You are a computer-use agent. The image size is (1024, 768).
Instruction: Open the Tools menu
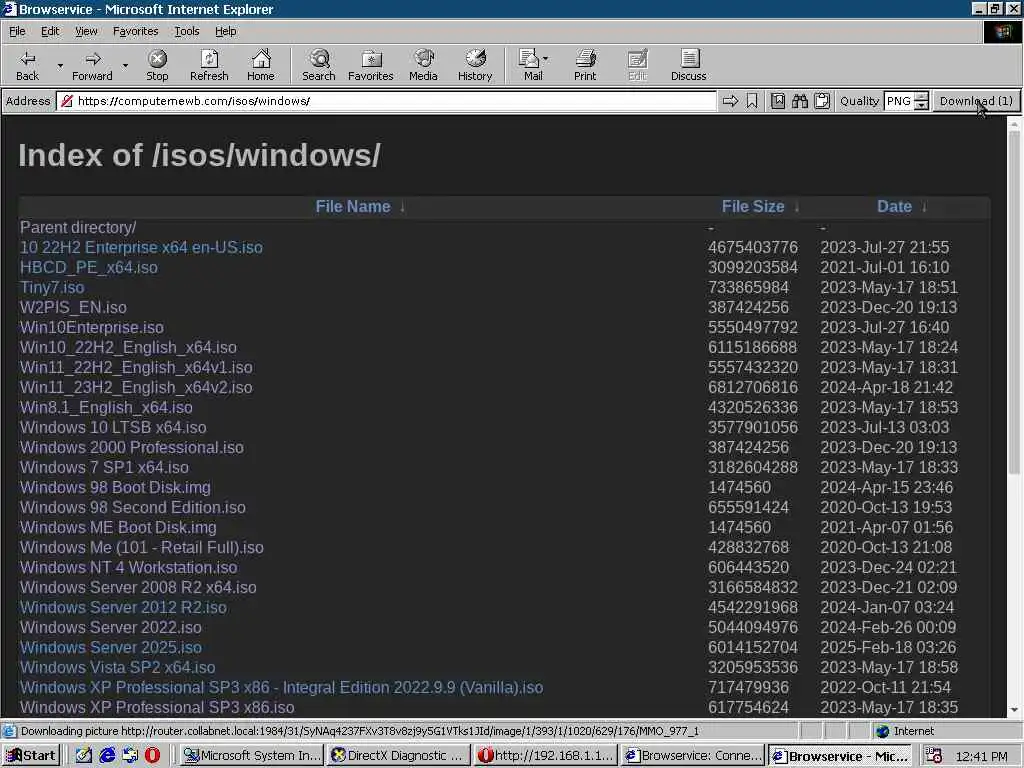pyautogui.click(x=186, y=31)
